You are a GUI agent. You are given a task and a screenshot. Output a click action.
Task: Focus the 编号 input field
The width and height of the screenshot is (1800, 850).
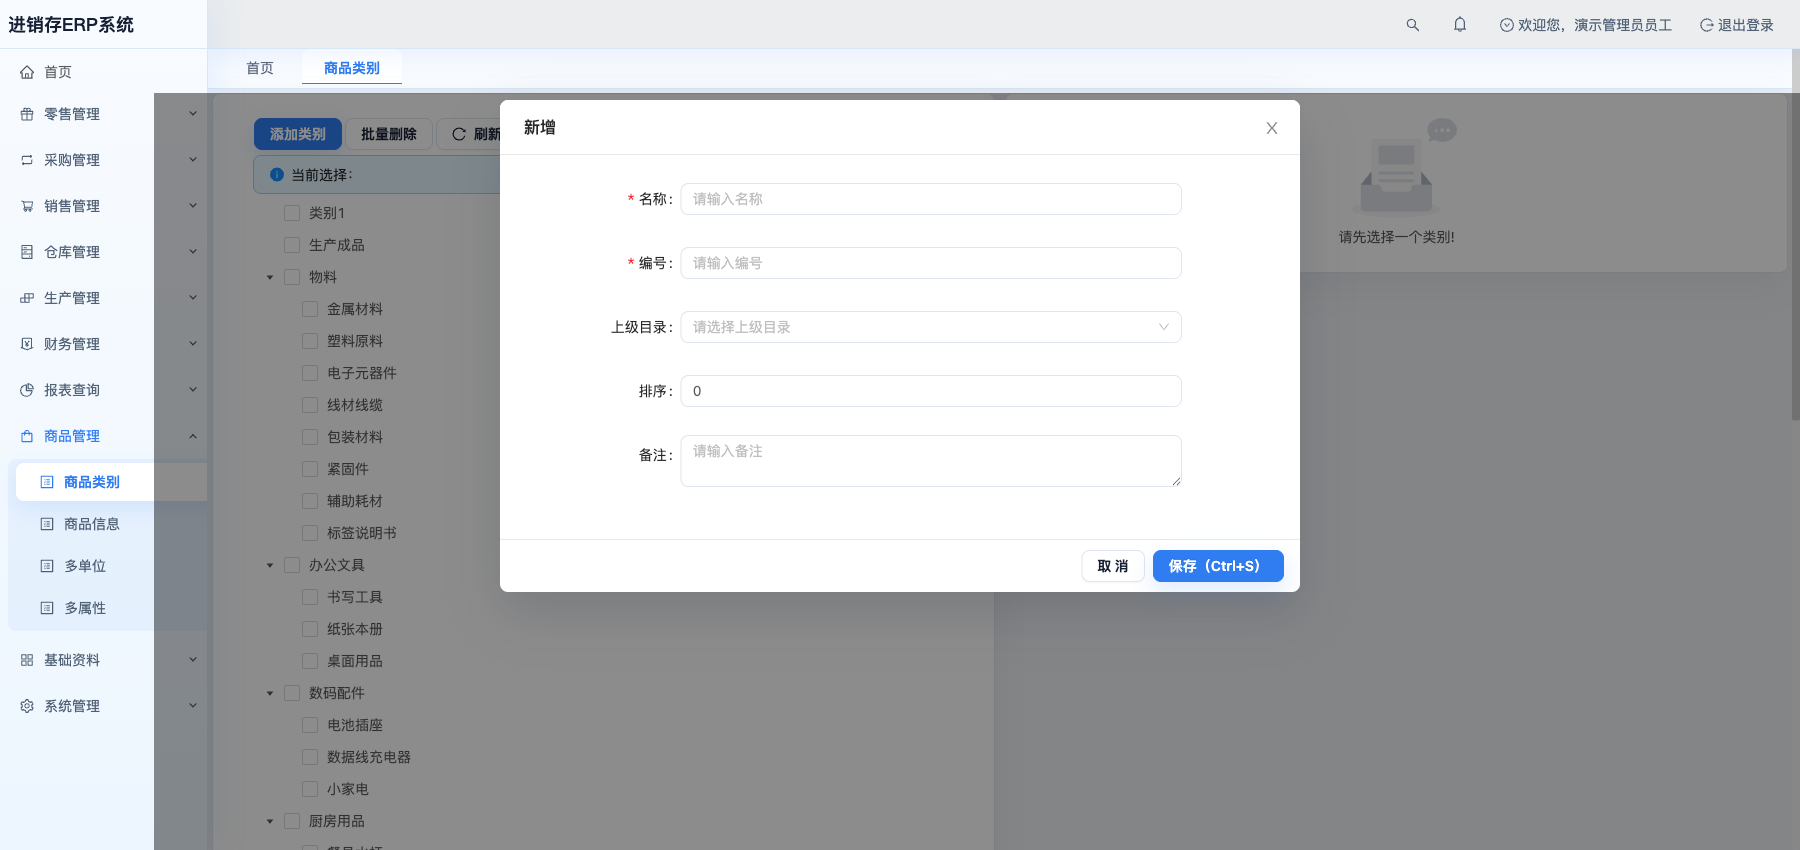point(931,263)
